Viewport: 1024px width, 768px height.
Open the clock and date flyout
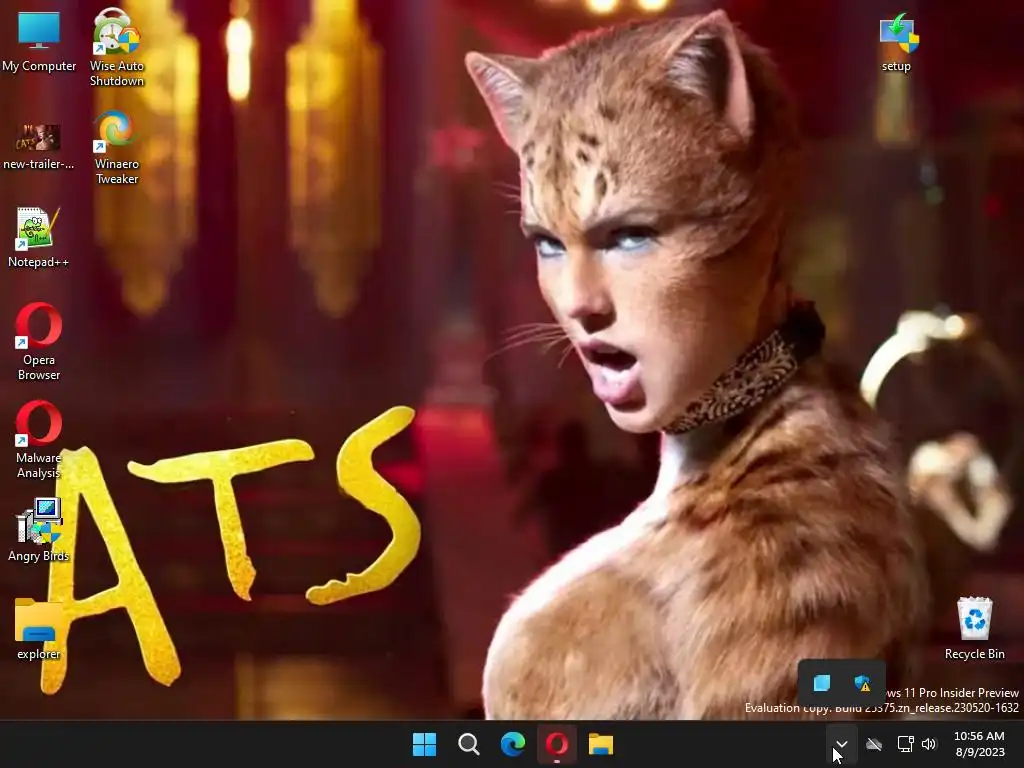click(980, 744)
